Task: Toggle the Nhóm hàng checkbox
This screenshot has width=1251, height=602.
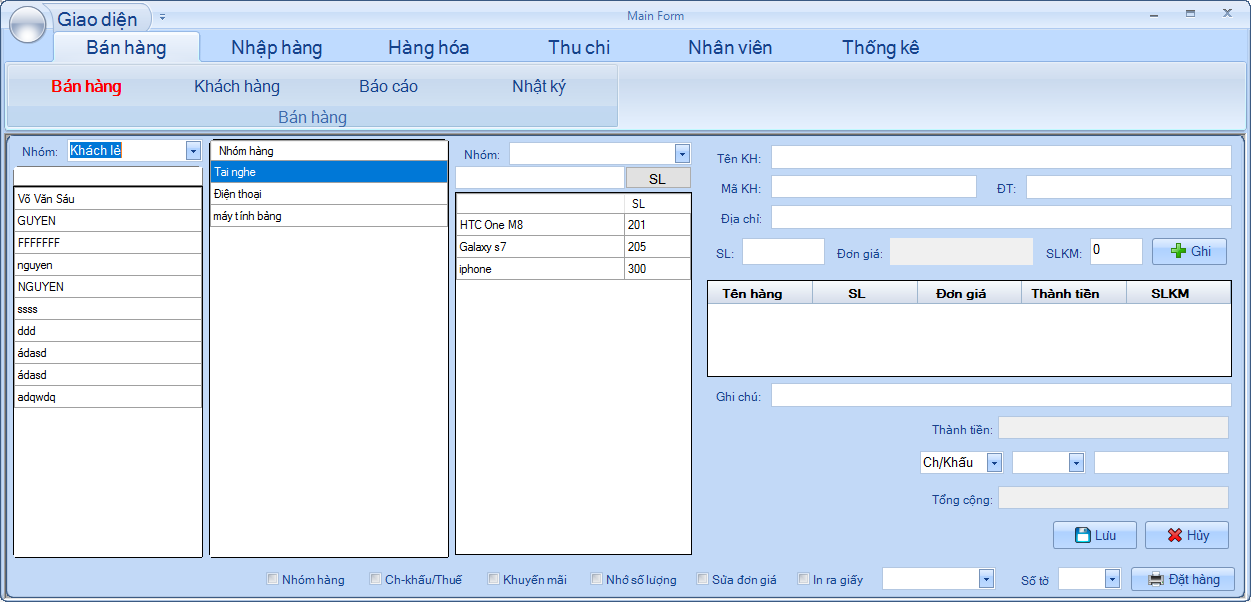Action: pos(273,579)
